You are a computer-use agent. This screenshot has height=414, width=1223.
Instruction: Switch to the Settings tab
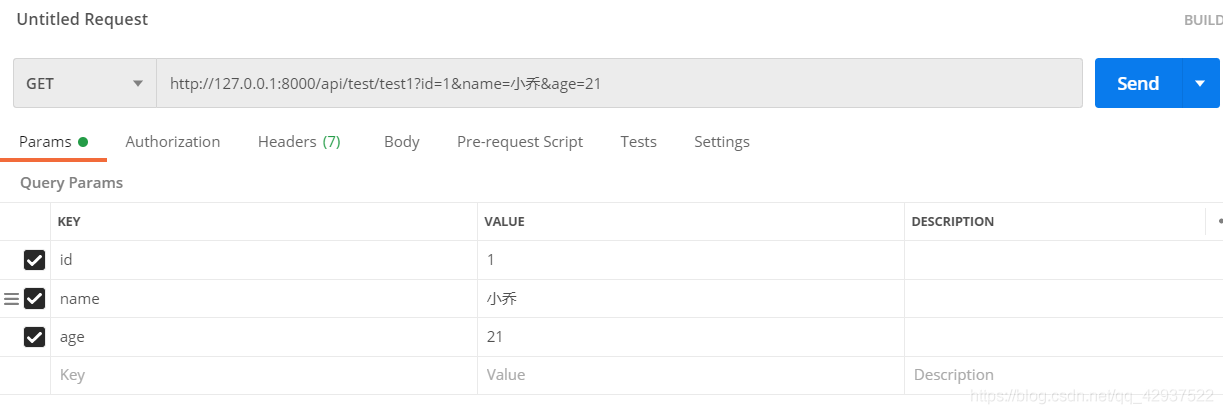click(x=721, y=142)
